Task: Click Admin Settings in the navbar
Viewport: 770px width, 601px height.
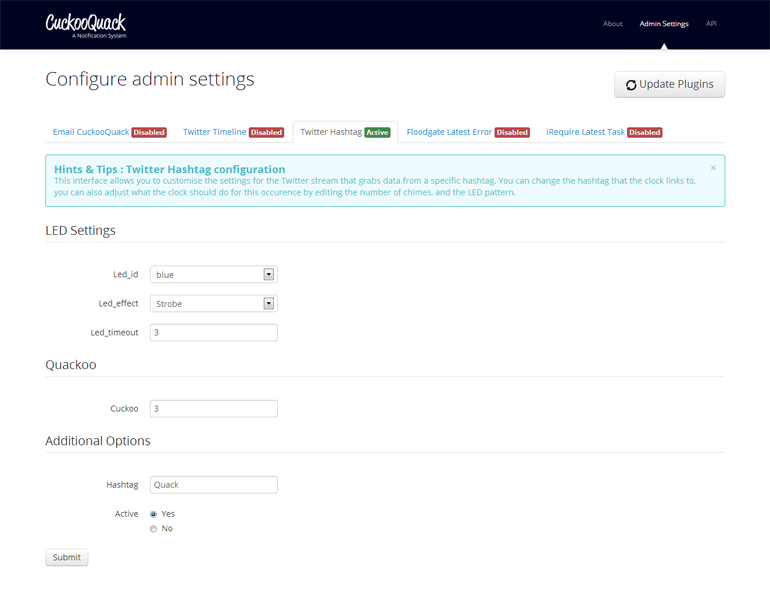Action: click(x=664, y=24)
